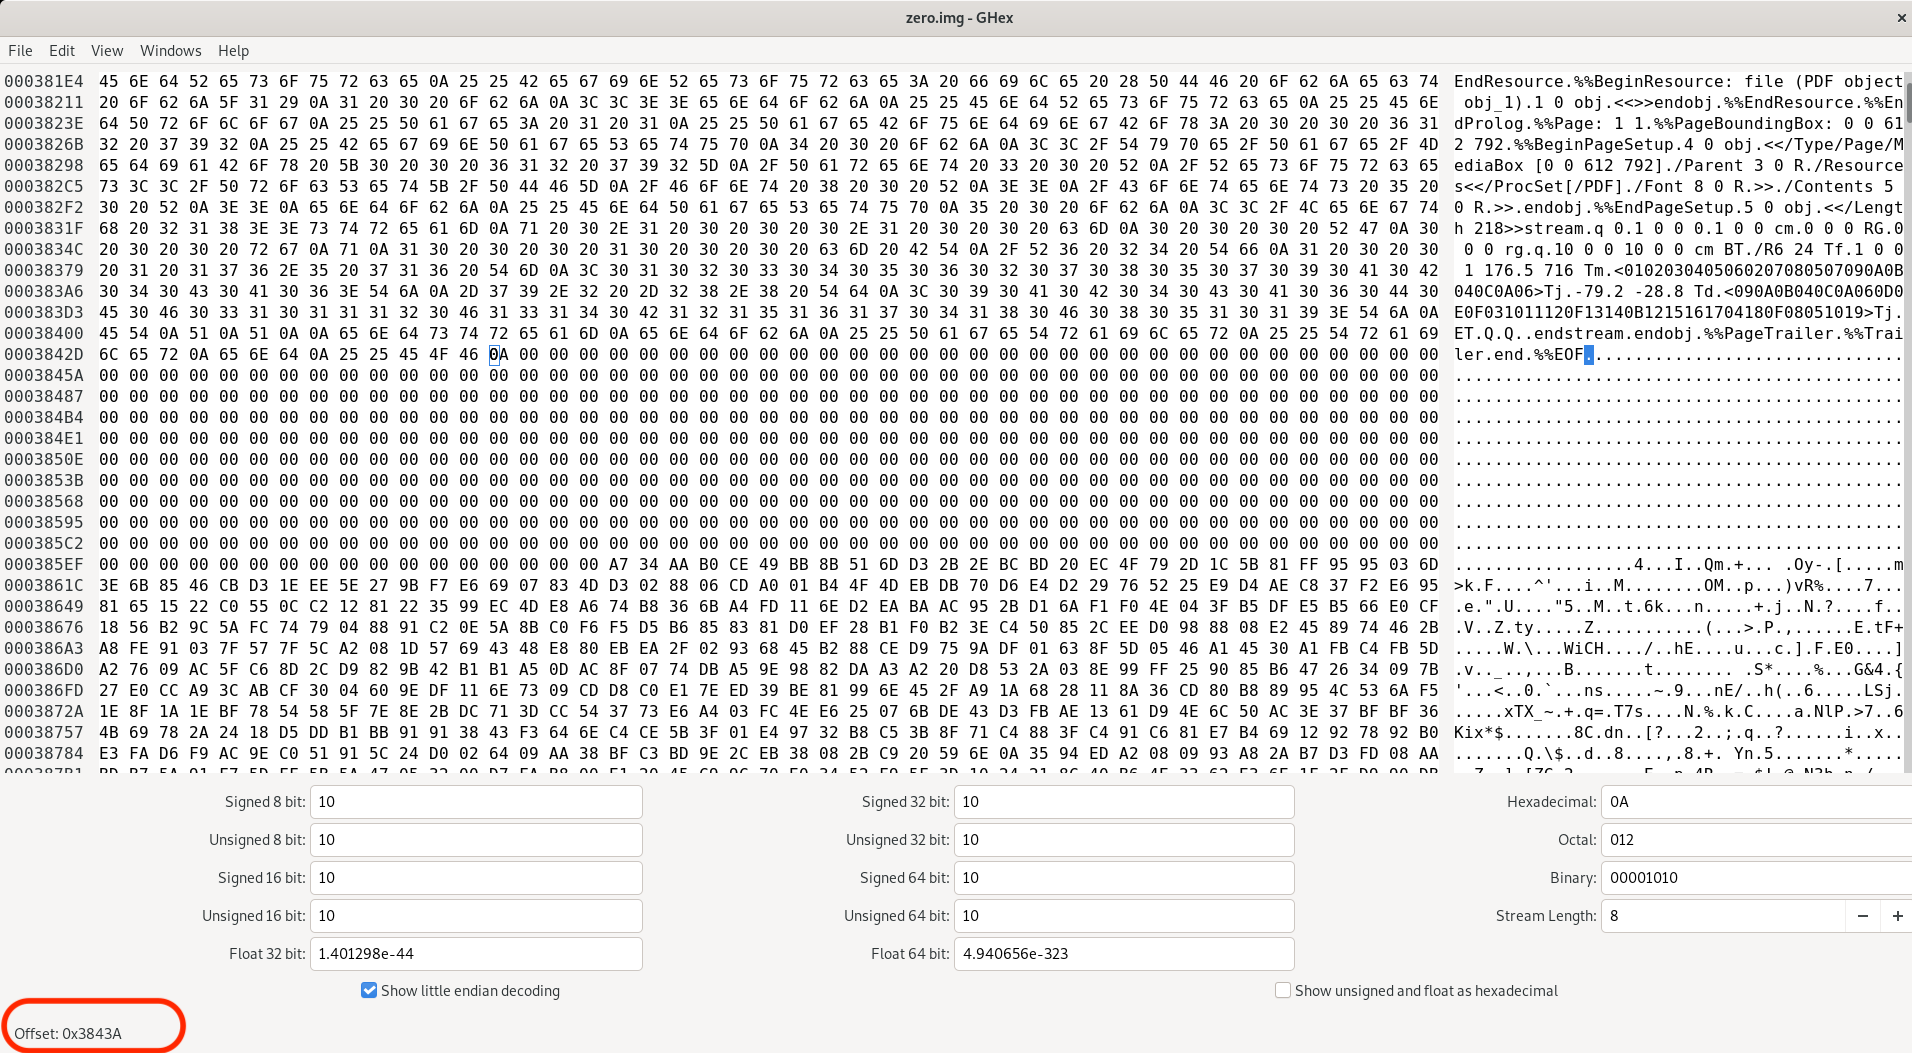The height and width of the screenshot is (1053, 1912).
Task: Click the 'Offset: 0x3843A' status text
Action: [x=68, y=1034]
